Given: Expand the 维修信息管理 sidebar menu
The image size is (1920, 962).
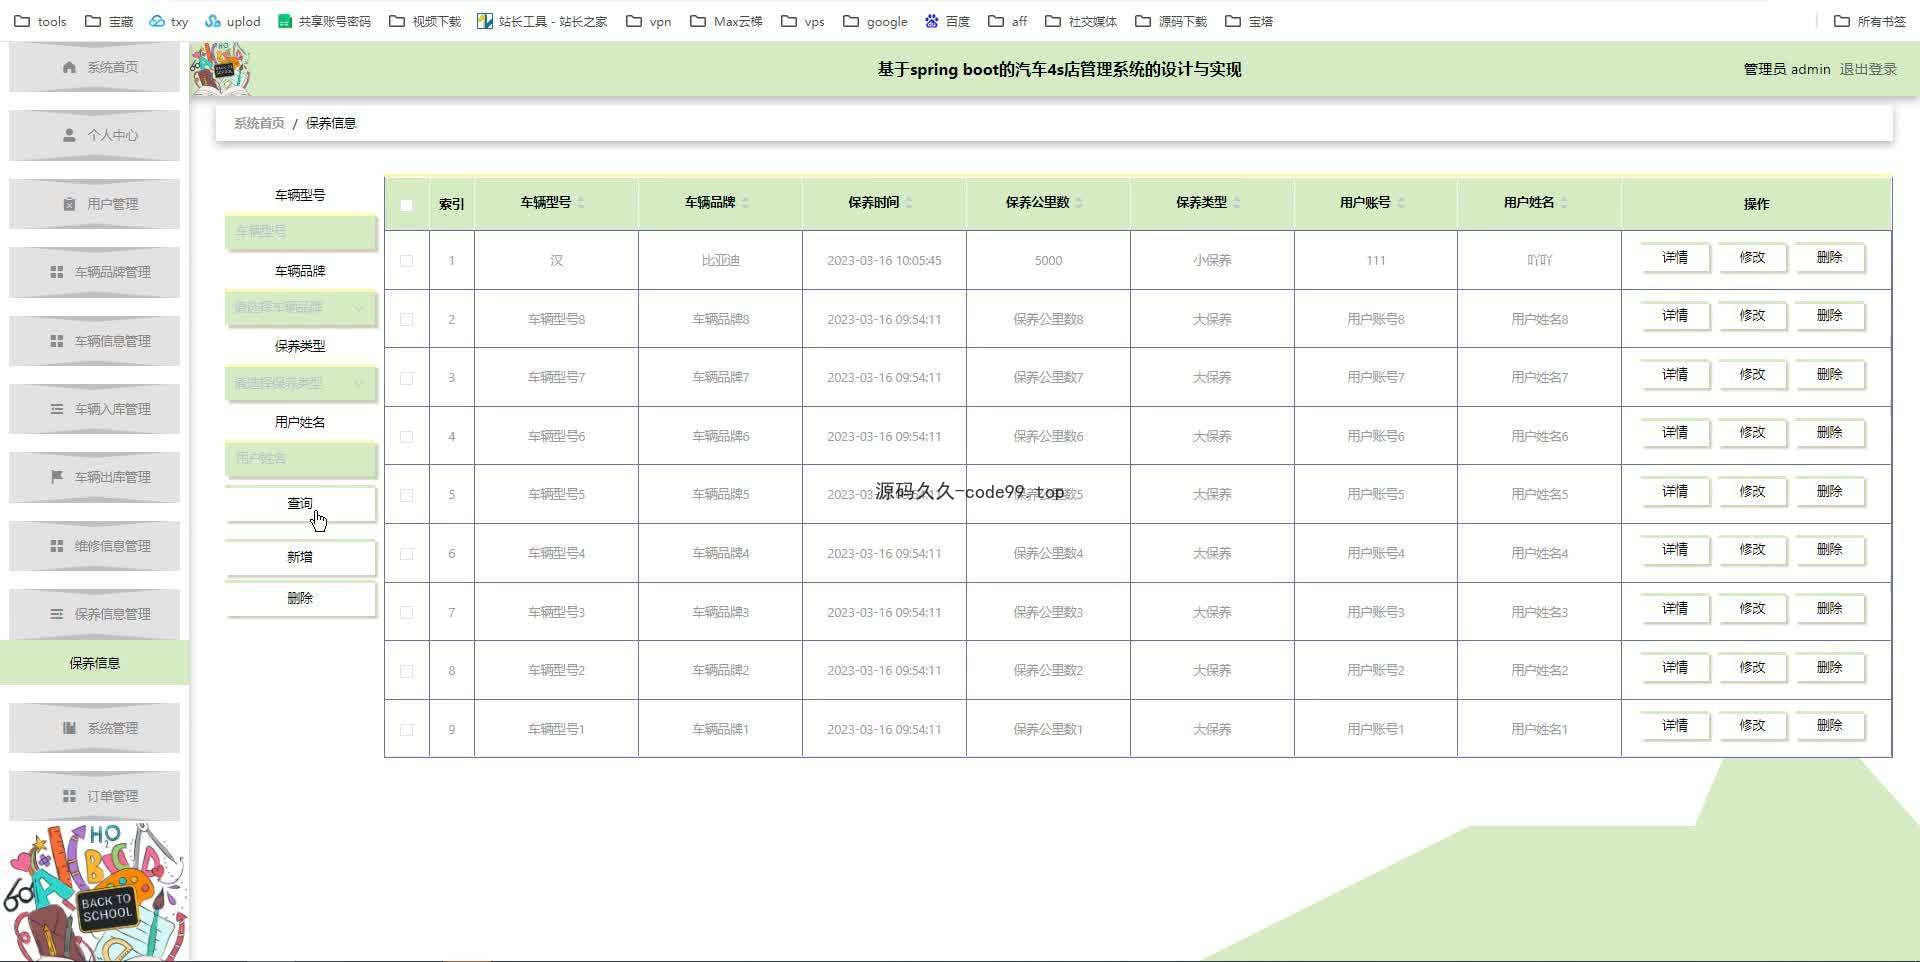Looking at the screenshot, I should 94,546.
